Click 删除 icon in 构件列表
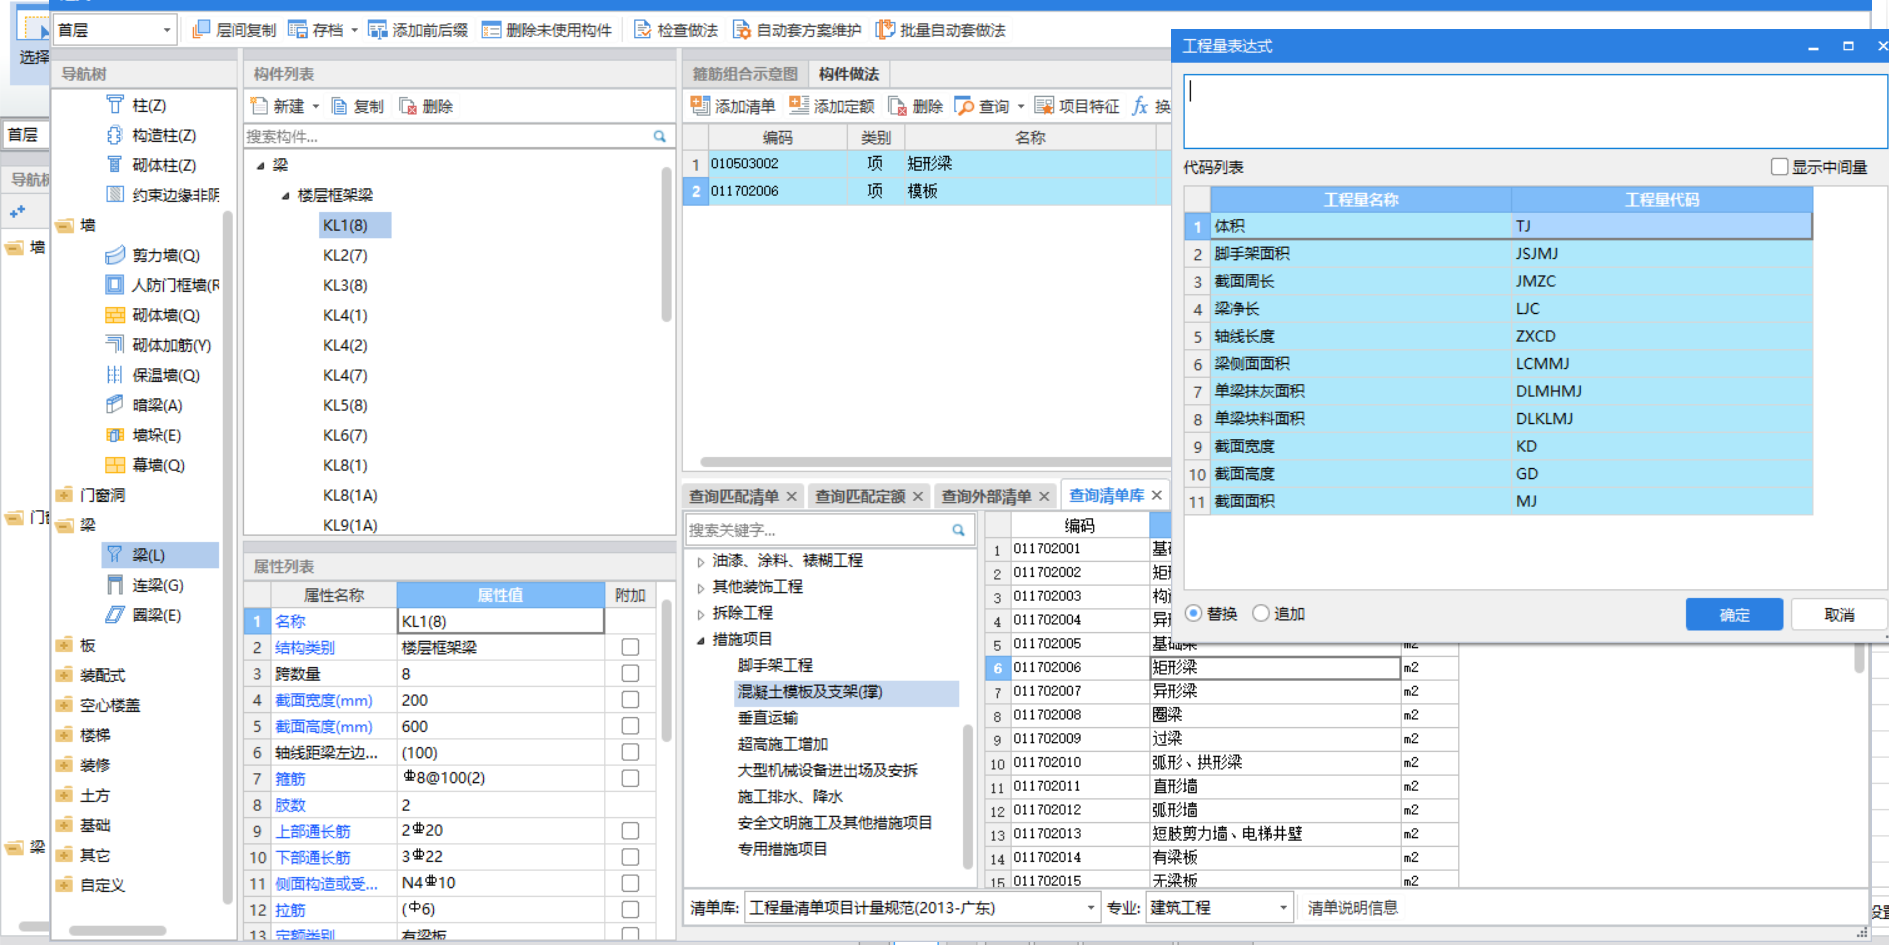The width and height of the screenshot is (1889, 945). point(408,106)
